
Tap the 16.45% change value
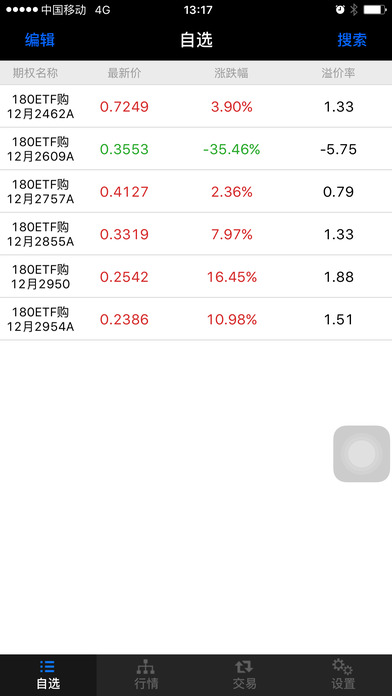click(232, 277)
